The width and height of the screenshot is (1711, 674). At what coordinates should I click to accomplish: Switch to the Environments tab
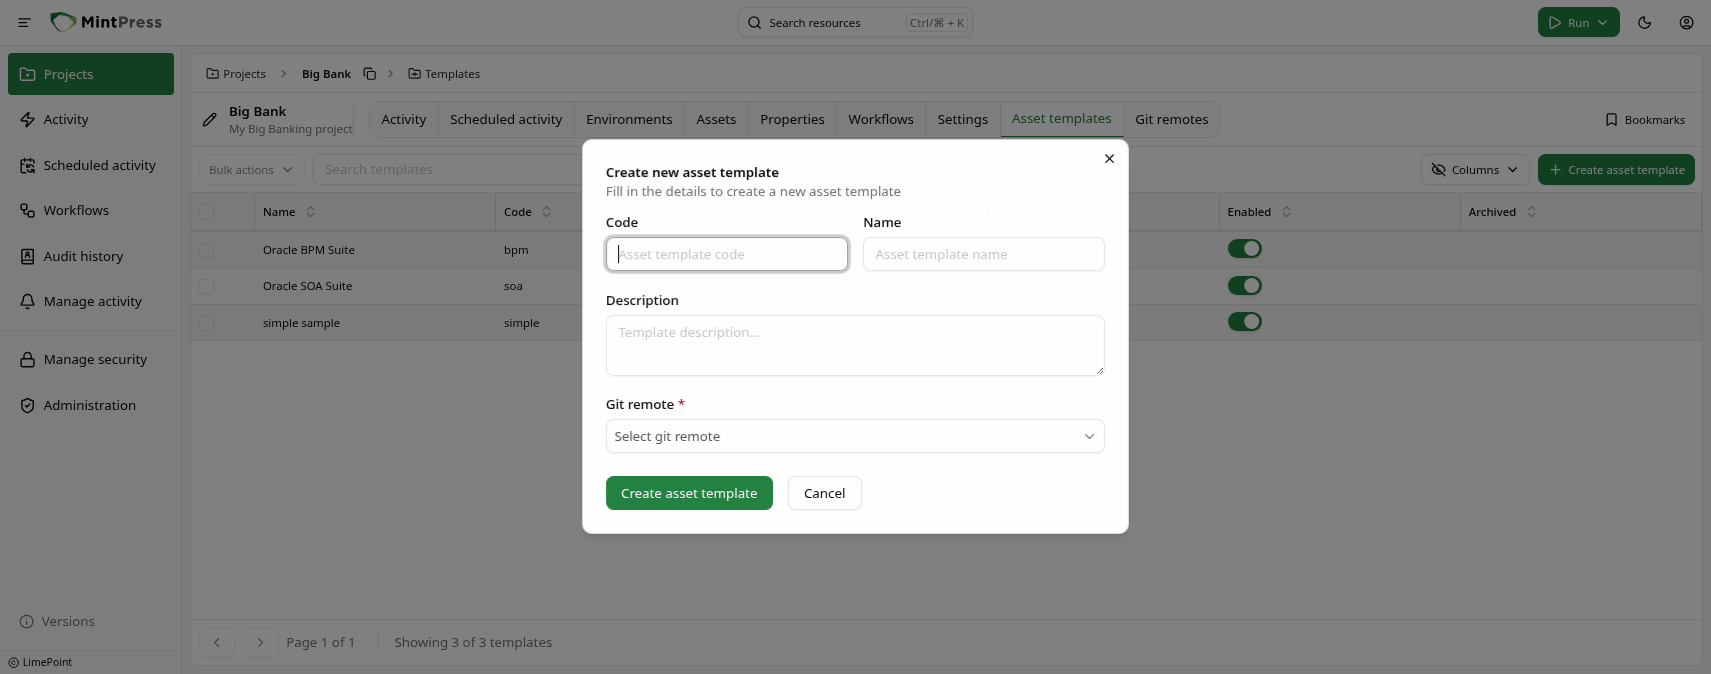[629, 119]
